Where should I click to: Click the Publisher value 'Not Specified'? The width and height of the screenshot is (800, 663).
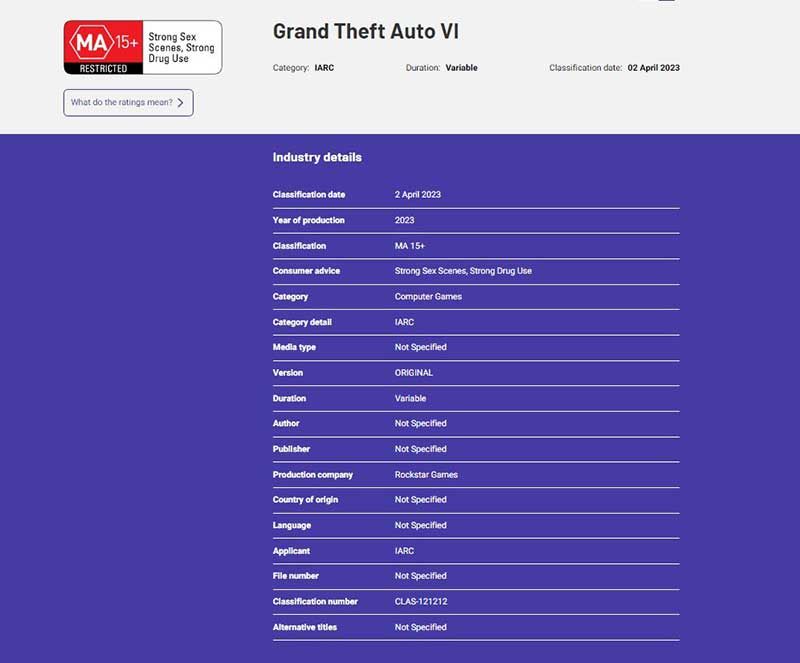tap(420, 449)
